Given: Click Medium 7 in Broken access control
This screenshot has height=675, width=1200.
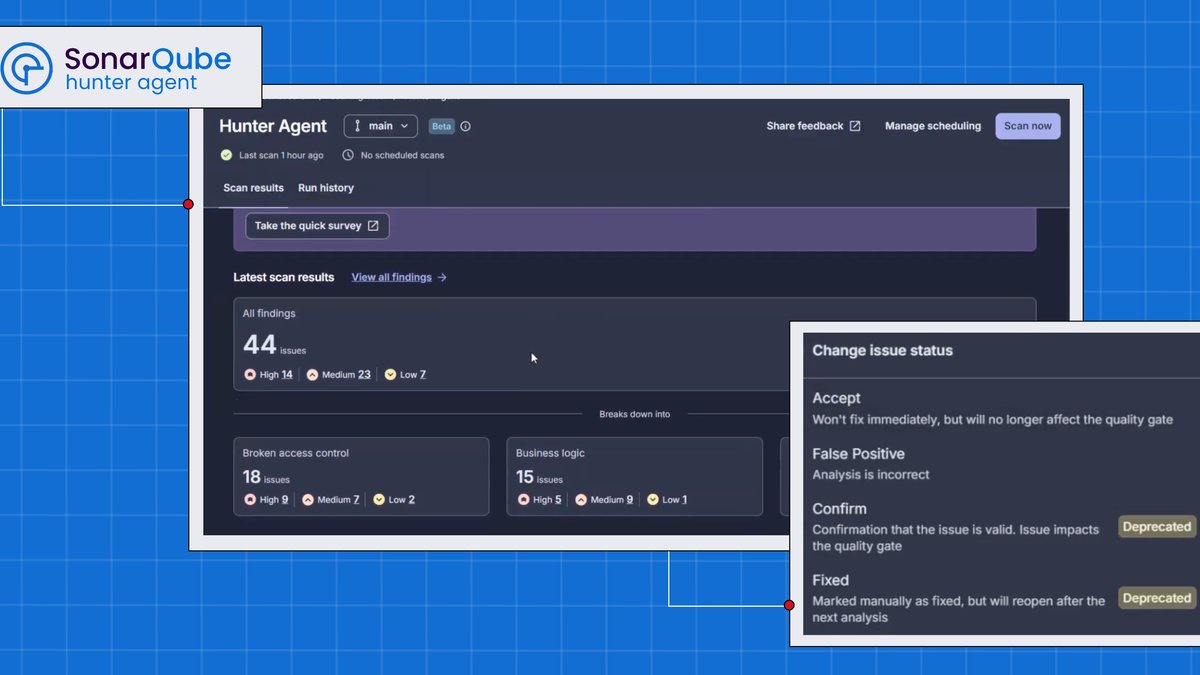Looking at the screenshot, I should coord(331,500).
